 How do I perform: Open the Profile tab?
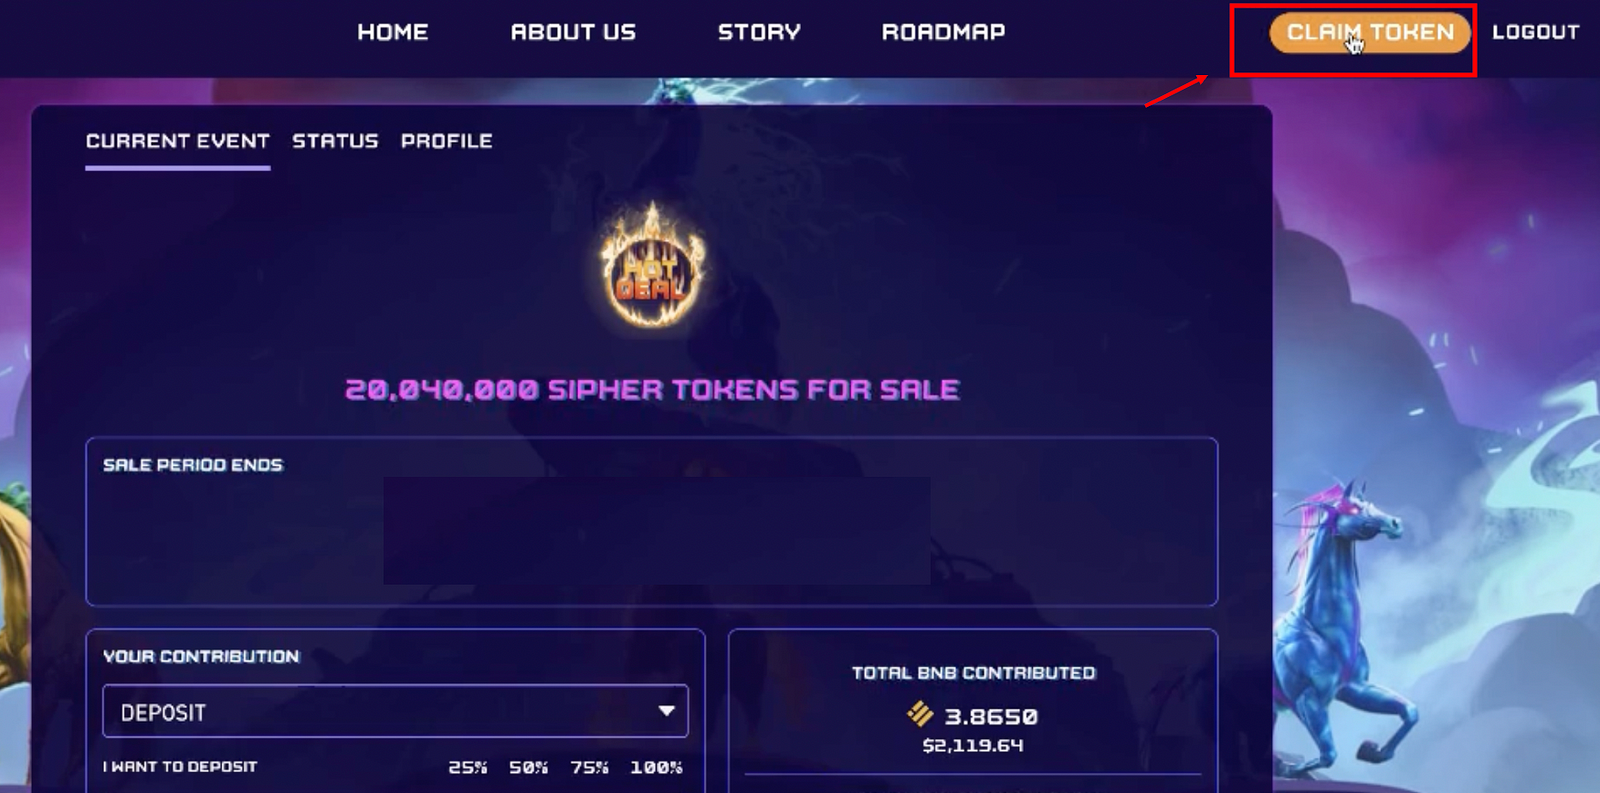pos(447,141)
